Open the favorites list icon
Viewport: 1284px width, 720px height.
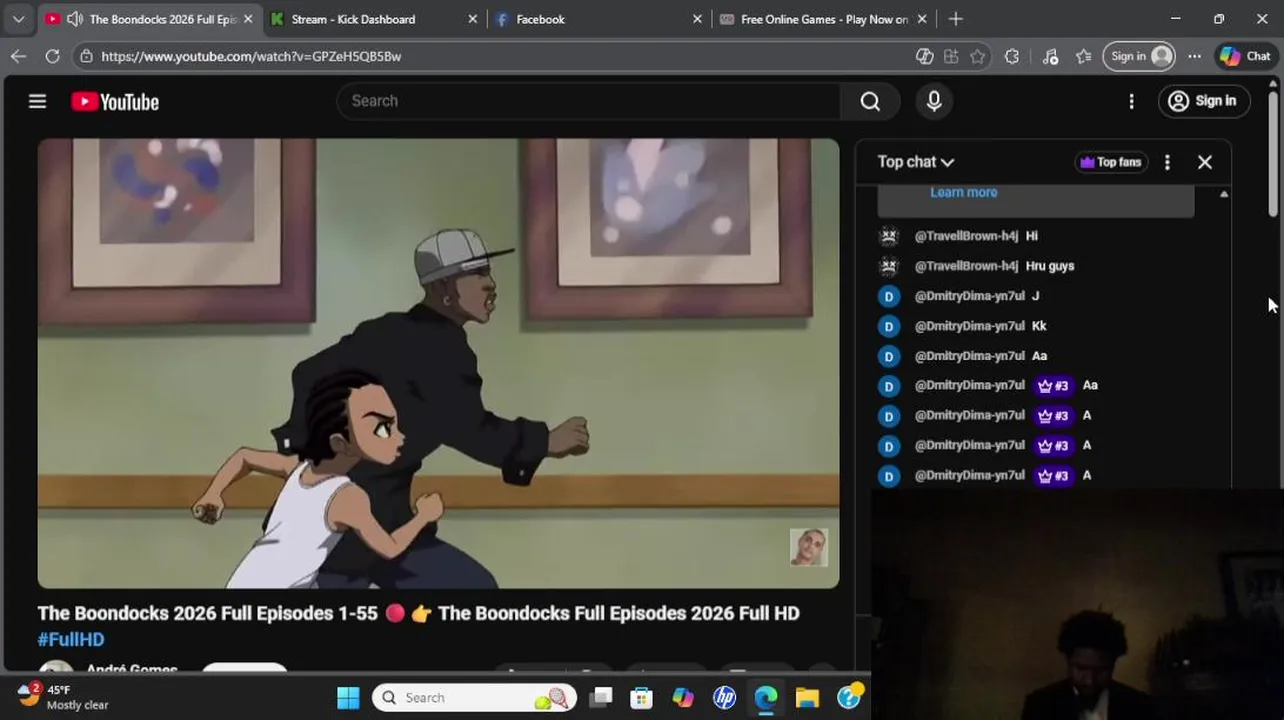tap(1084, 56)
